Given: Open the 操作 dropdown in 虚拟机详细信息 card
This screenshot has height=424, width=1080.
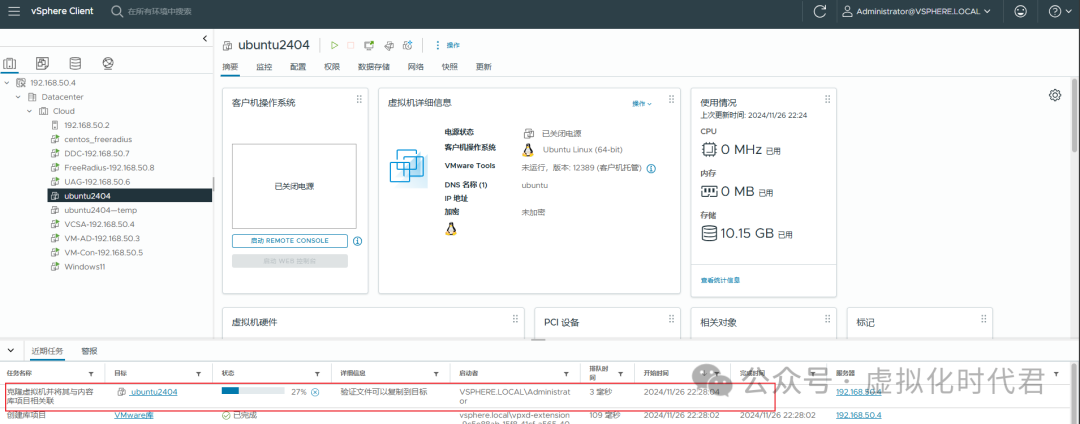Looking at the screenshot, I should pos(642,103).
